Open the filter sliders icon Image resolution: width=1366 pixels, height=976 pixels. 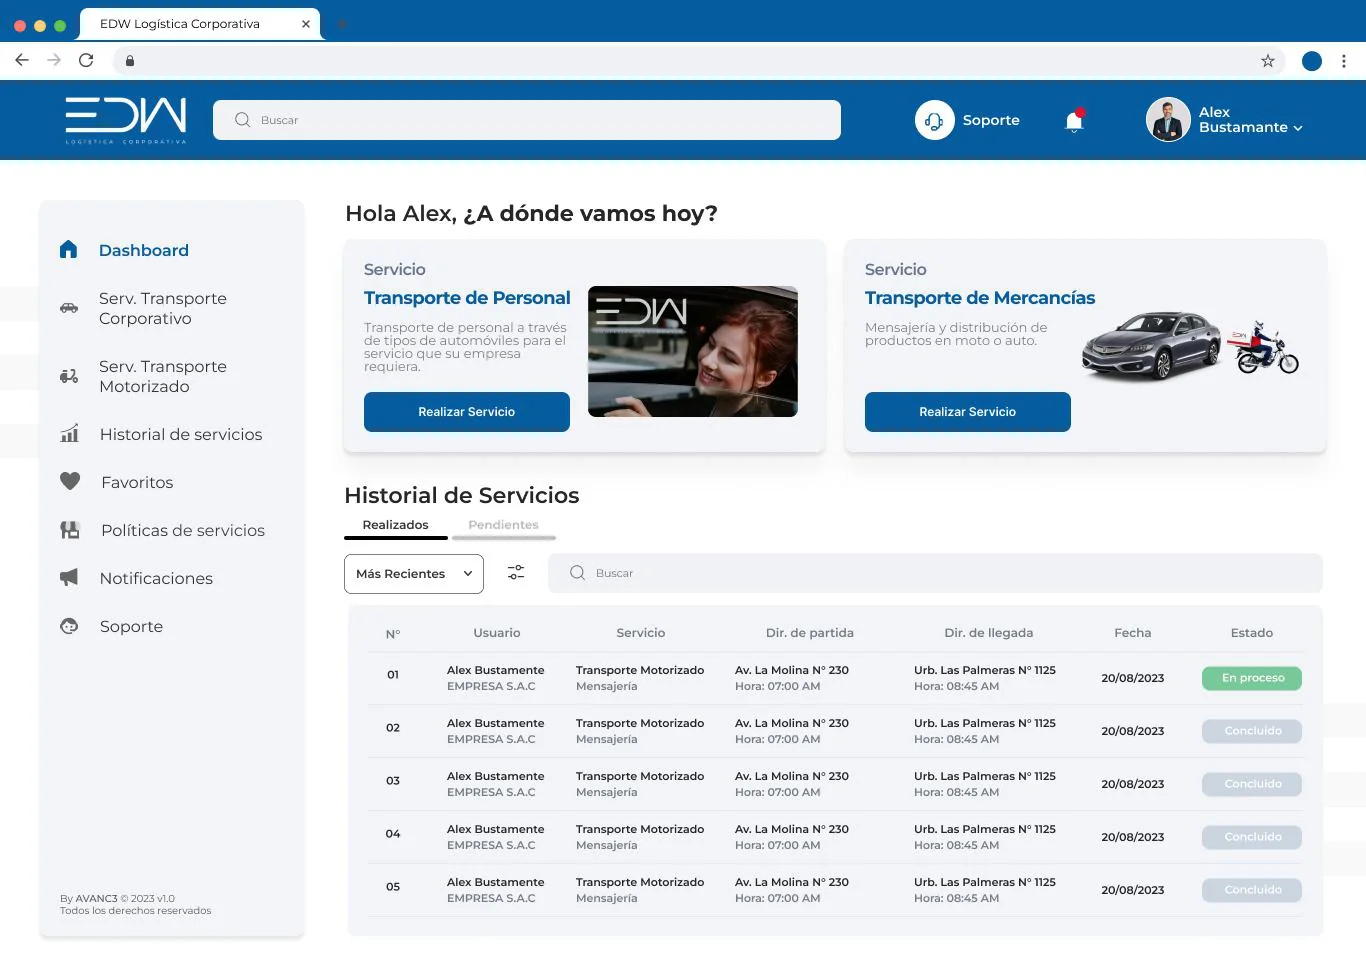tap(516, 572)
